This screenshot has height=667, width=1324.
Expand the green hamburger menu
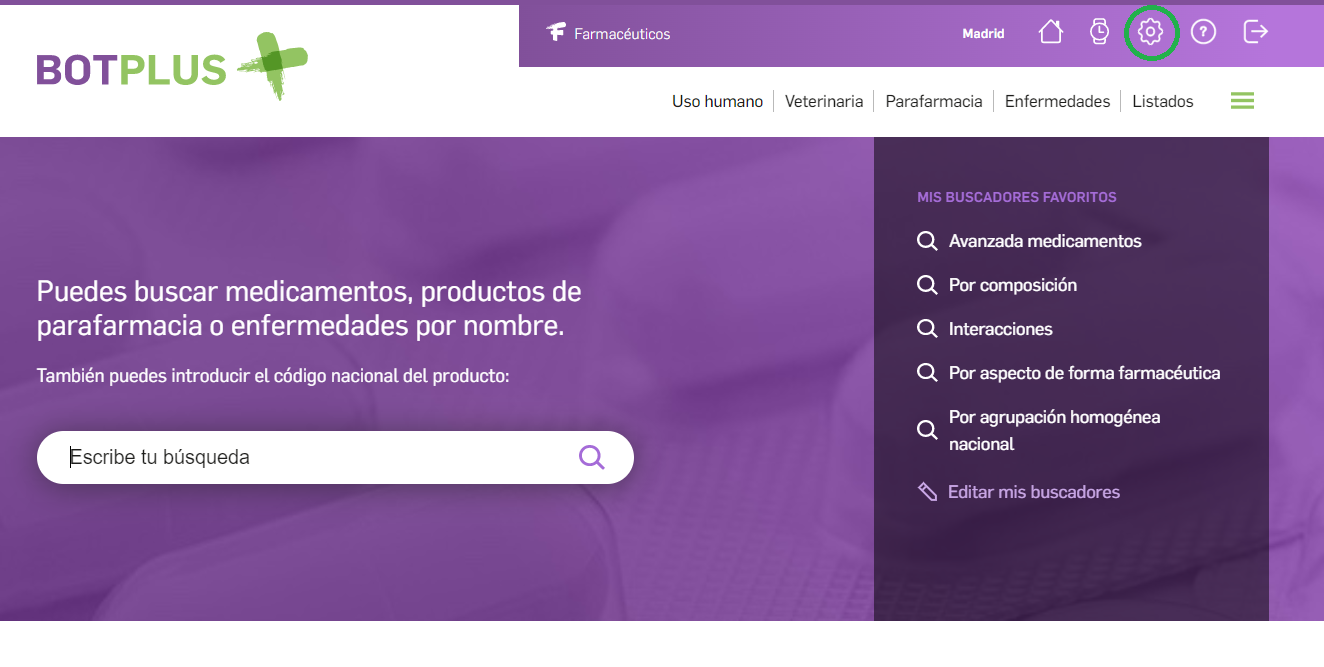[1242, 101]
